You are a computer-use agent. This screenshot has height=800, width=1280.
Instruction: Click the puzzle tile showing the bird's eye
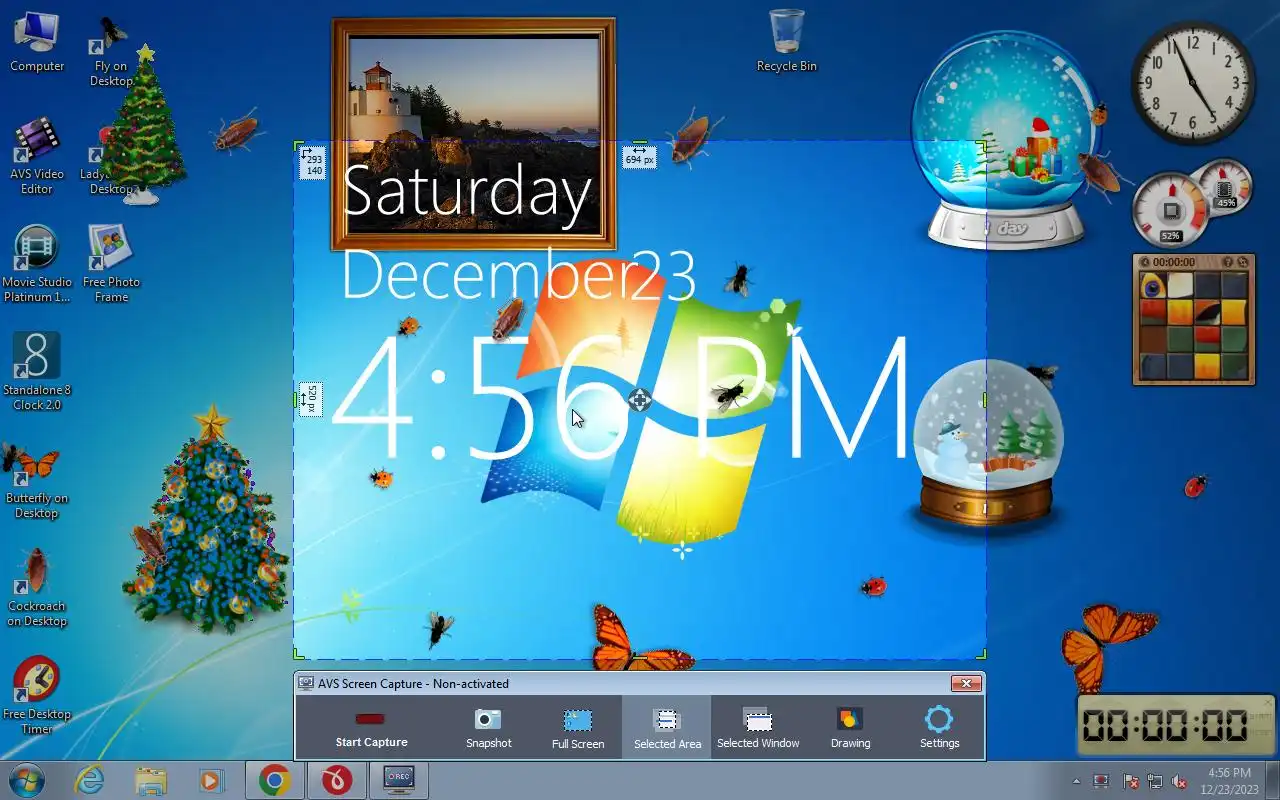tap(1153, 285)
